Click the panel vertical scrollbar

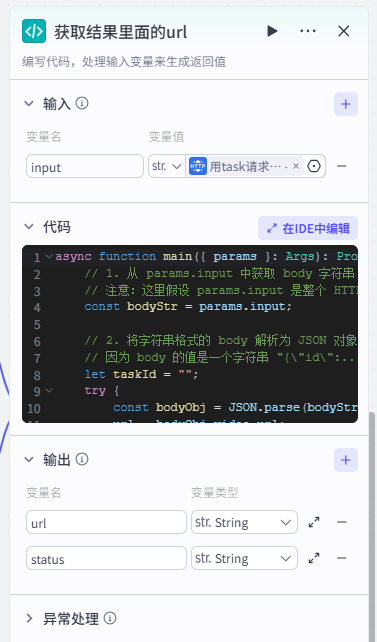click(x=372, y=526)
